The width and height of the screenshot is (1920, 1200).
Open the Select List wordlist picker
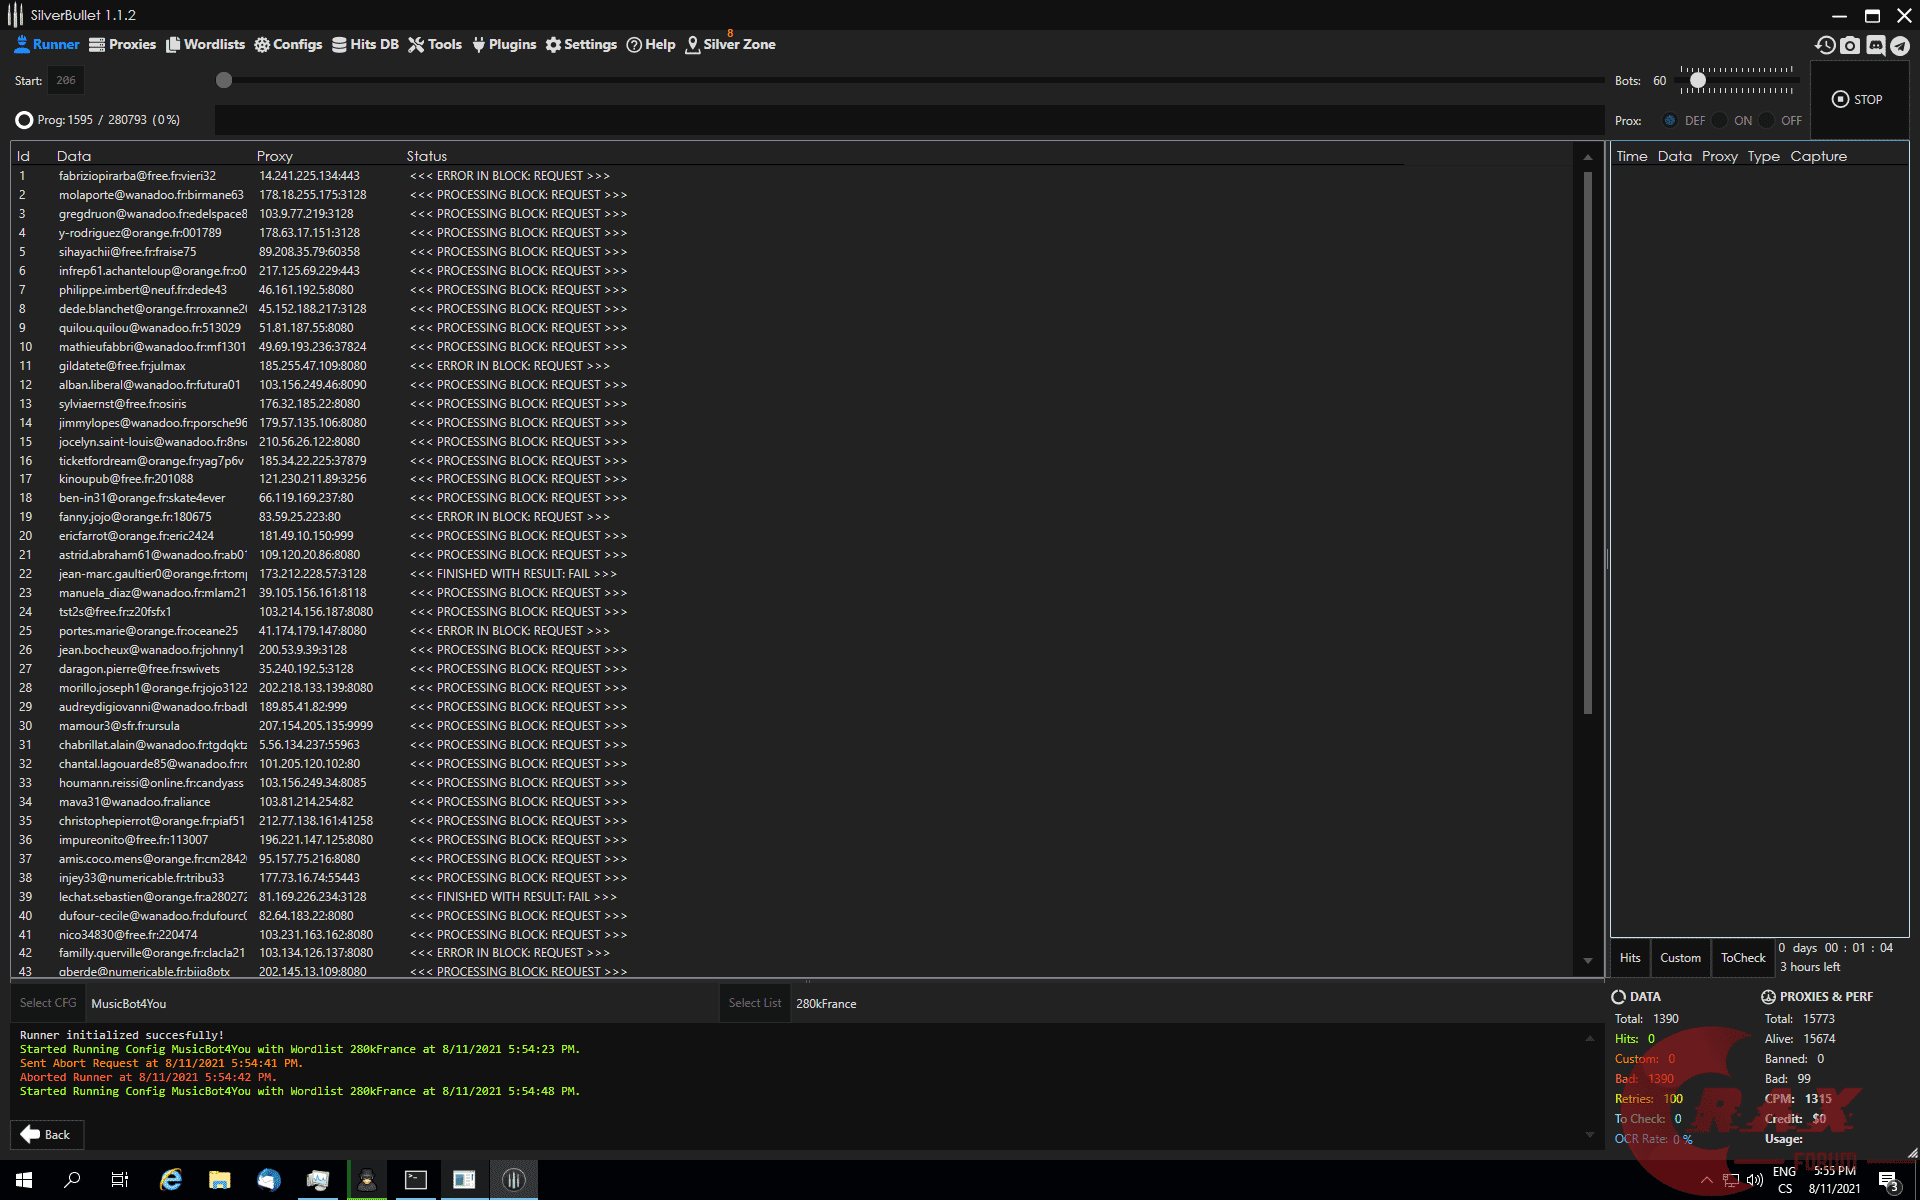pyautogui.click(x=755, y=1003)
